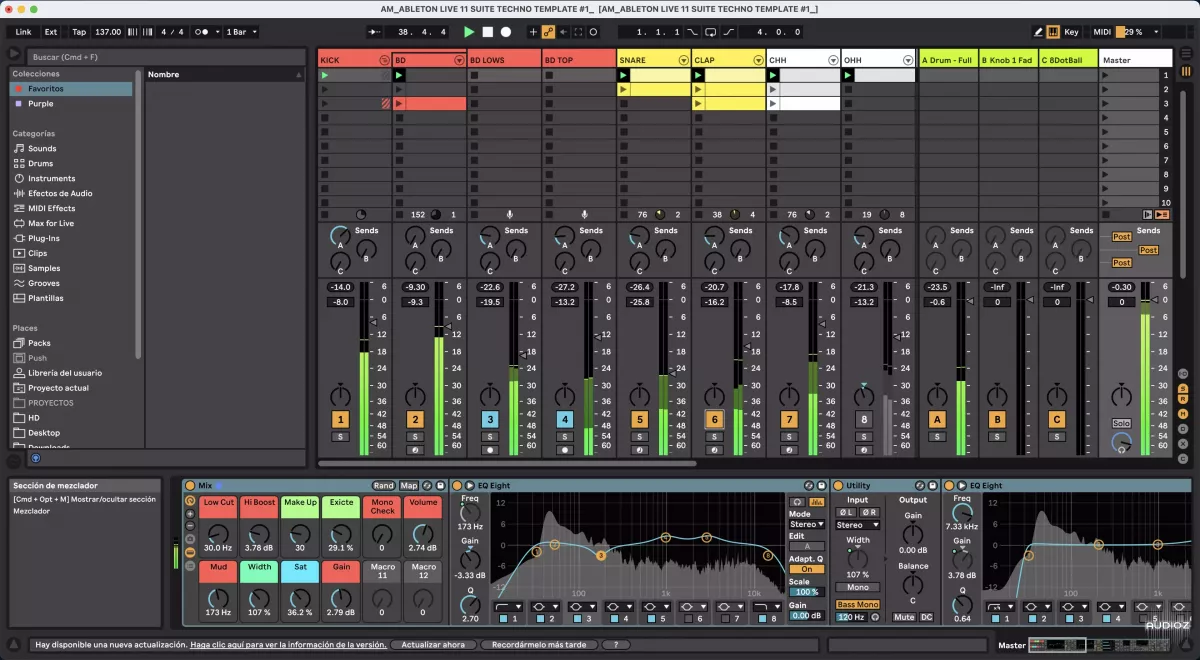Open EQ Eight Mode Stereo dropdown

click(807, 524)
